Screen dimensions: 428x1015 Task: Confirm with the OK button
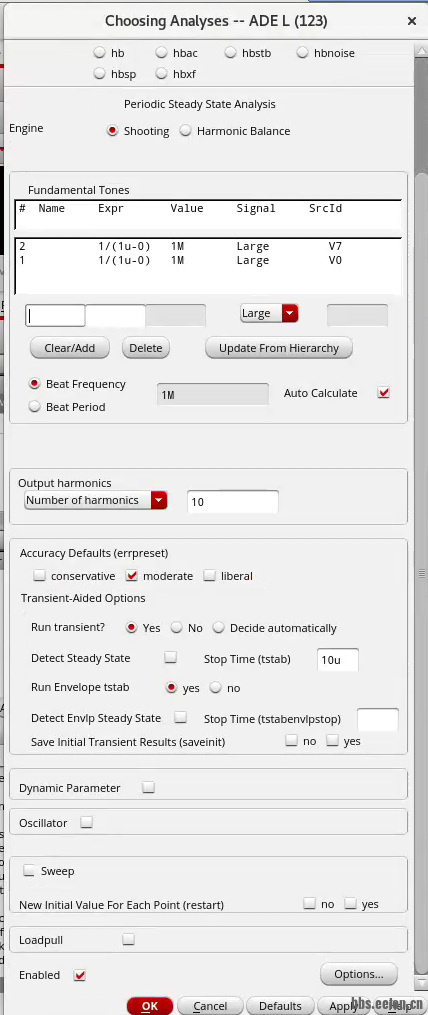coord(150,1005)
